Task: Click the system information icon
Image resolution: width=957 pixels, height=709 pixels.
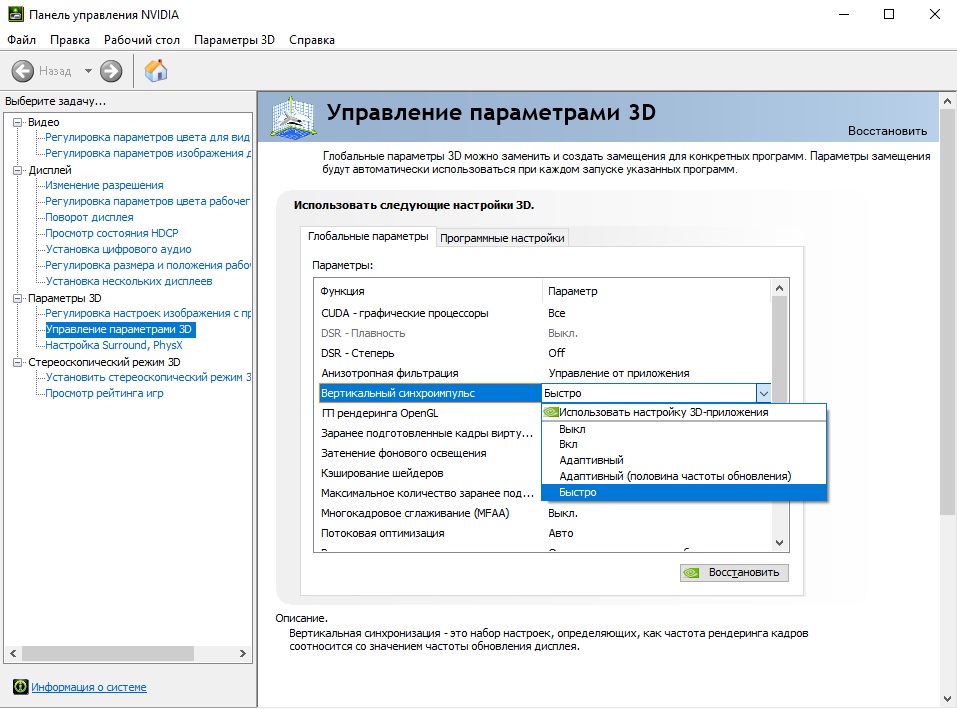Action: (21, 687)
